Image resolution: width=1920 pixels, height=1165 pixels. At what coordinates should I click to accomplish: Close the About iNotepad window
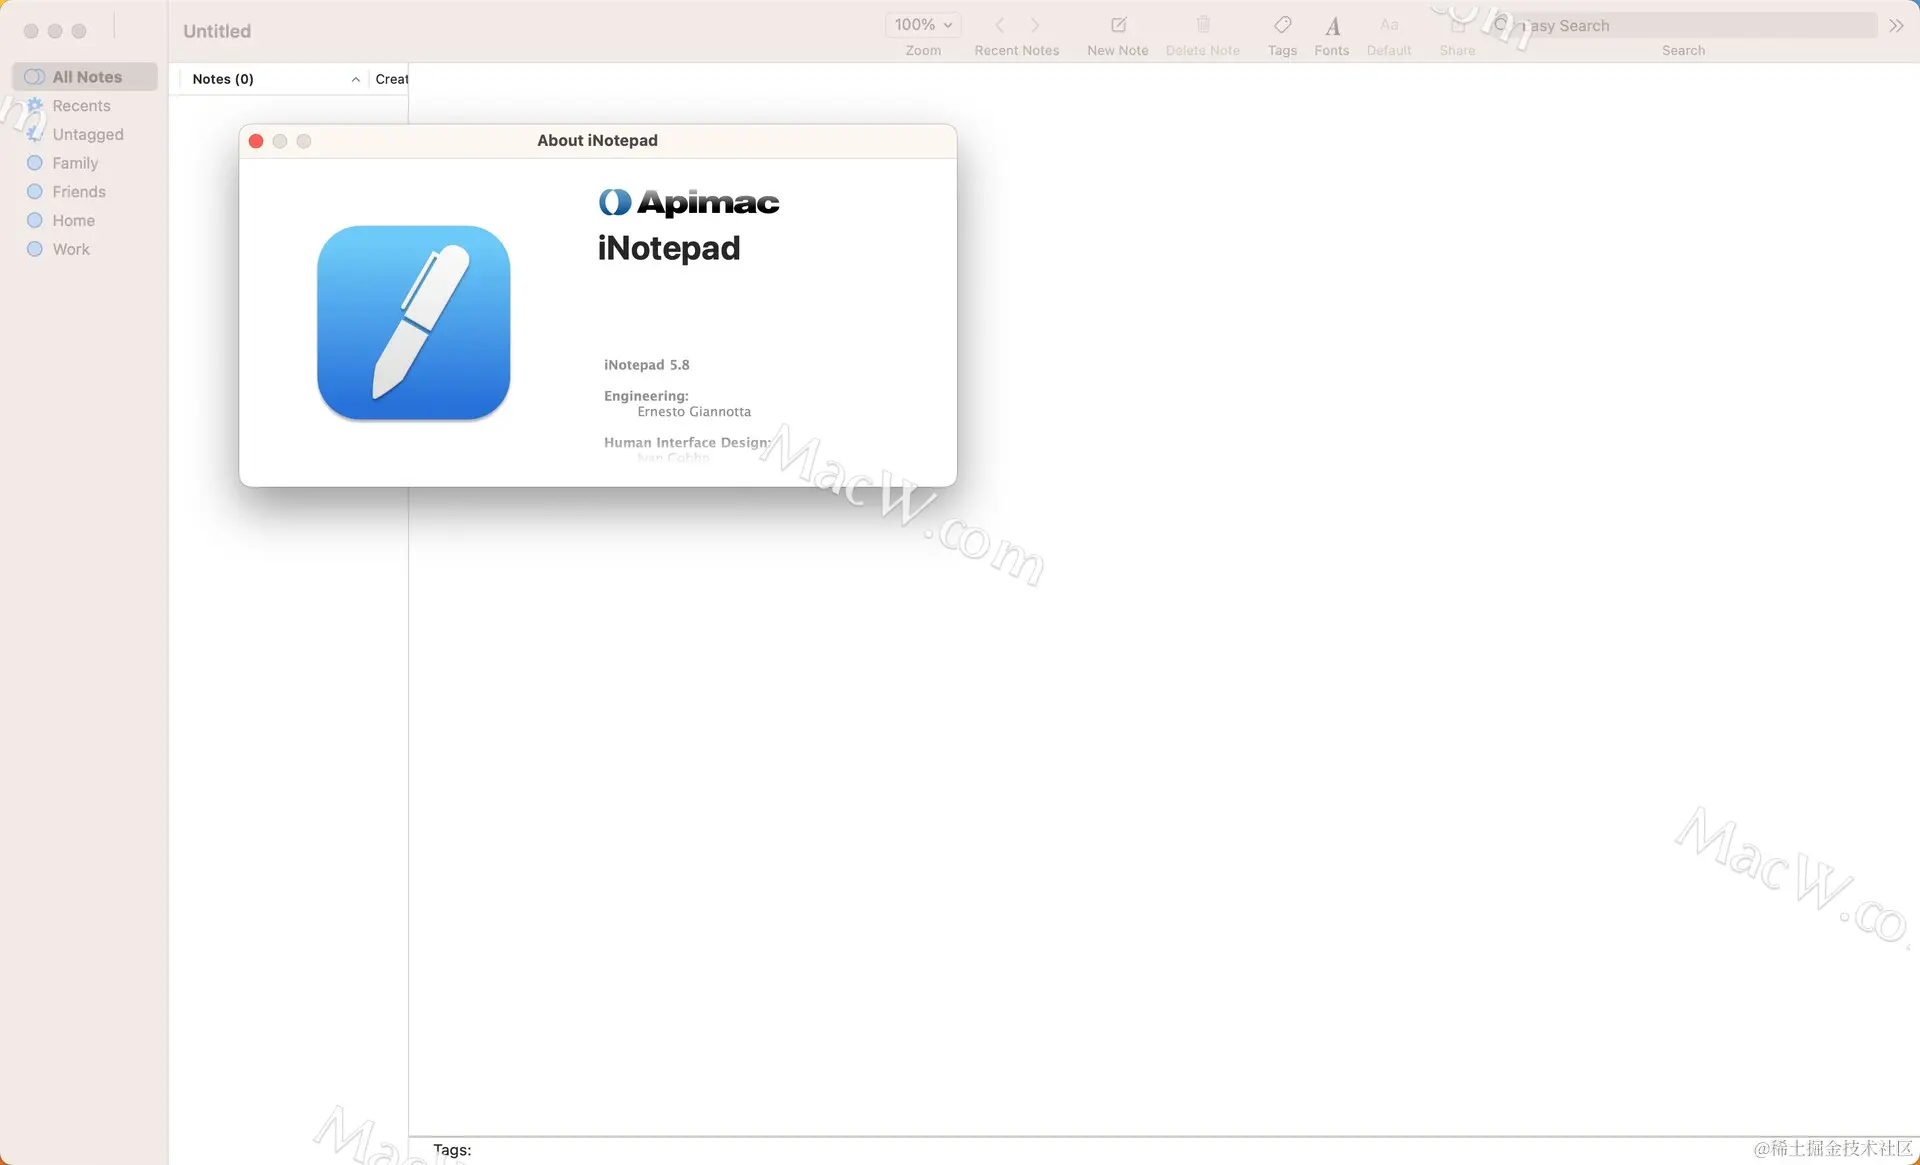pos(256,141)
